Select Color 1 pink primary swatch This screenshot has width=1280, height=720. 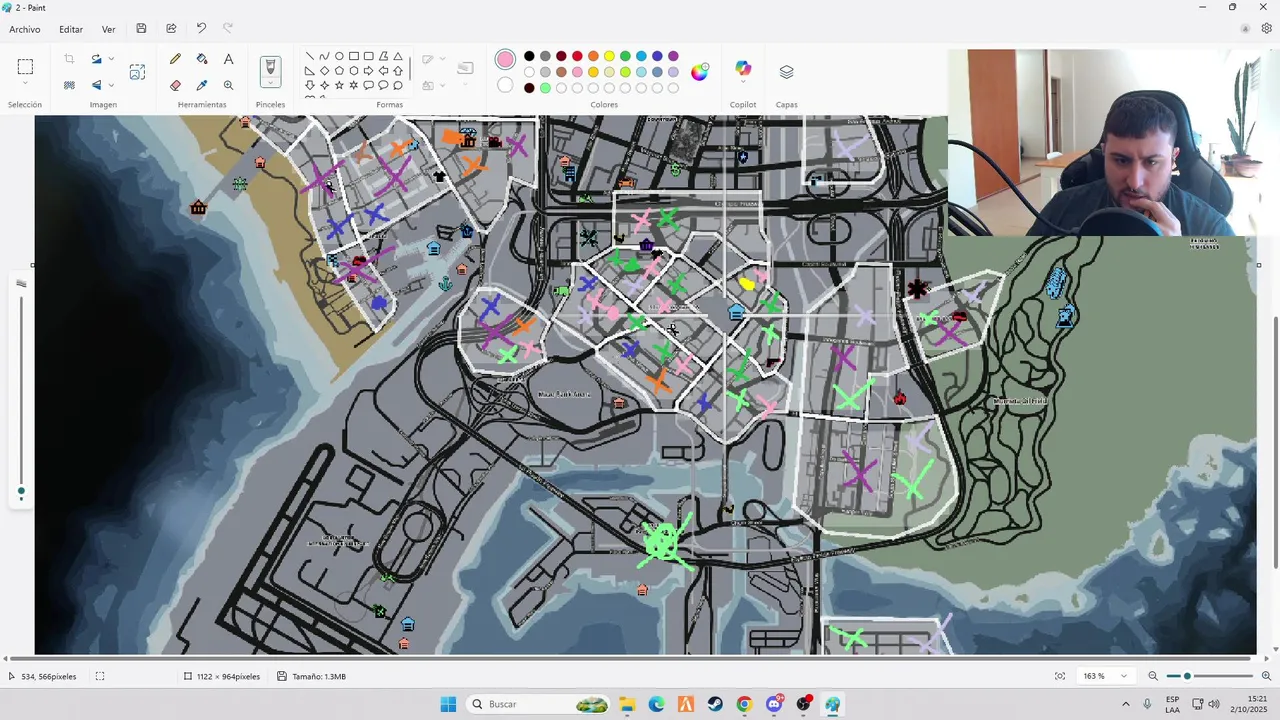(505, 60)
